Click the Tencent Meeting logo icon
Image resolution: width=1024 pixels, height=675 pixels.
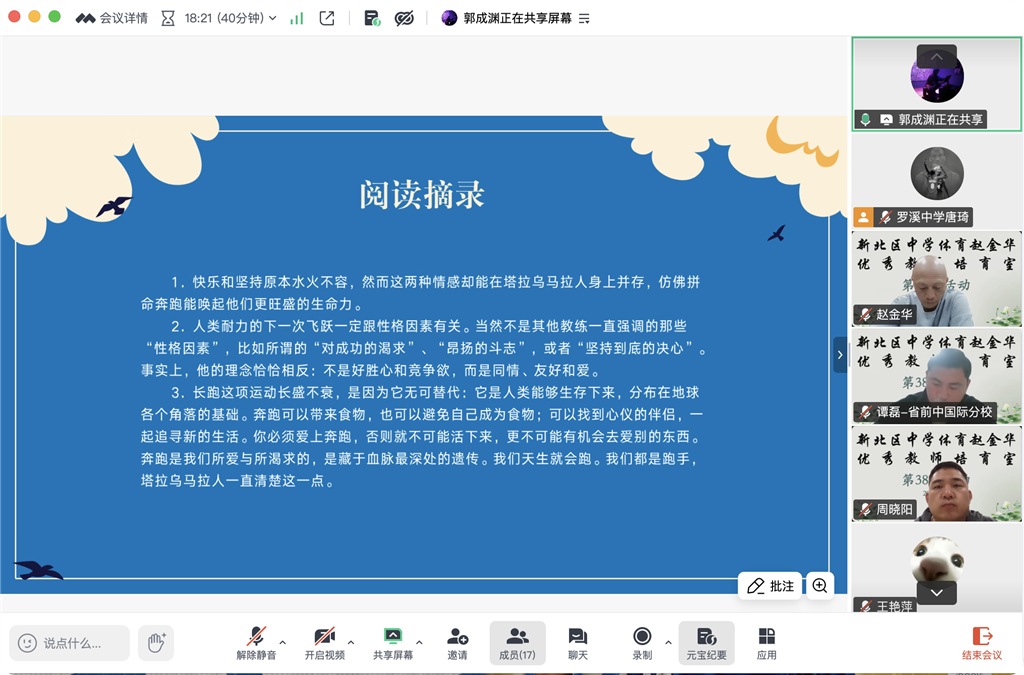(86, 18)
